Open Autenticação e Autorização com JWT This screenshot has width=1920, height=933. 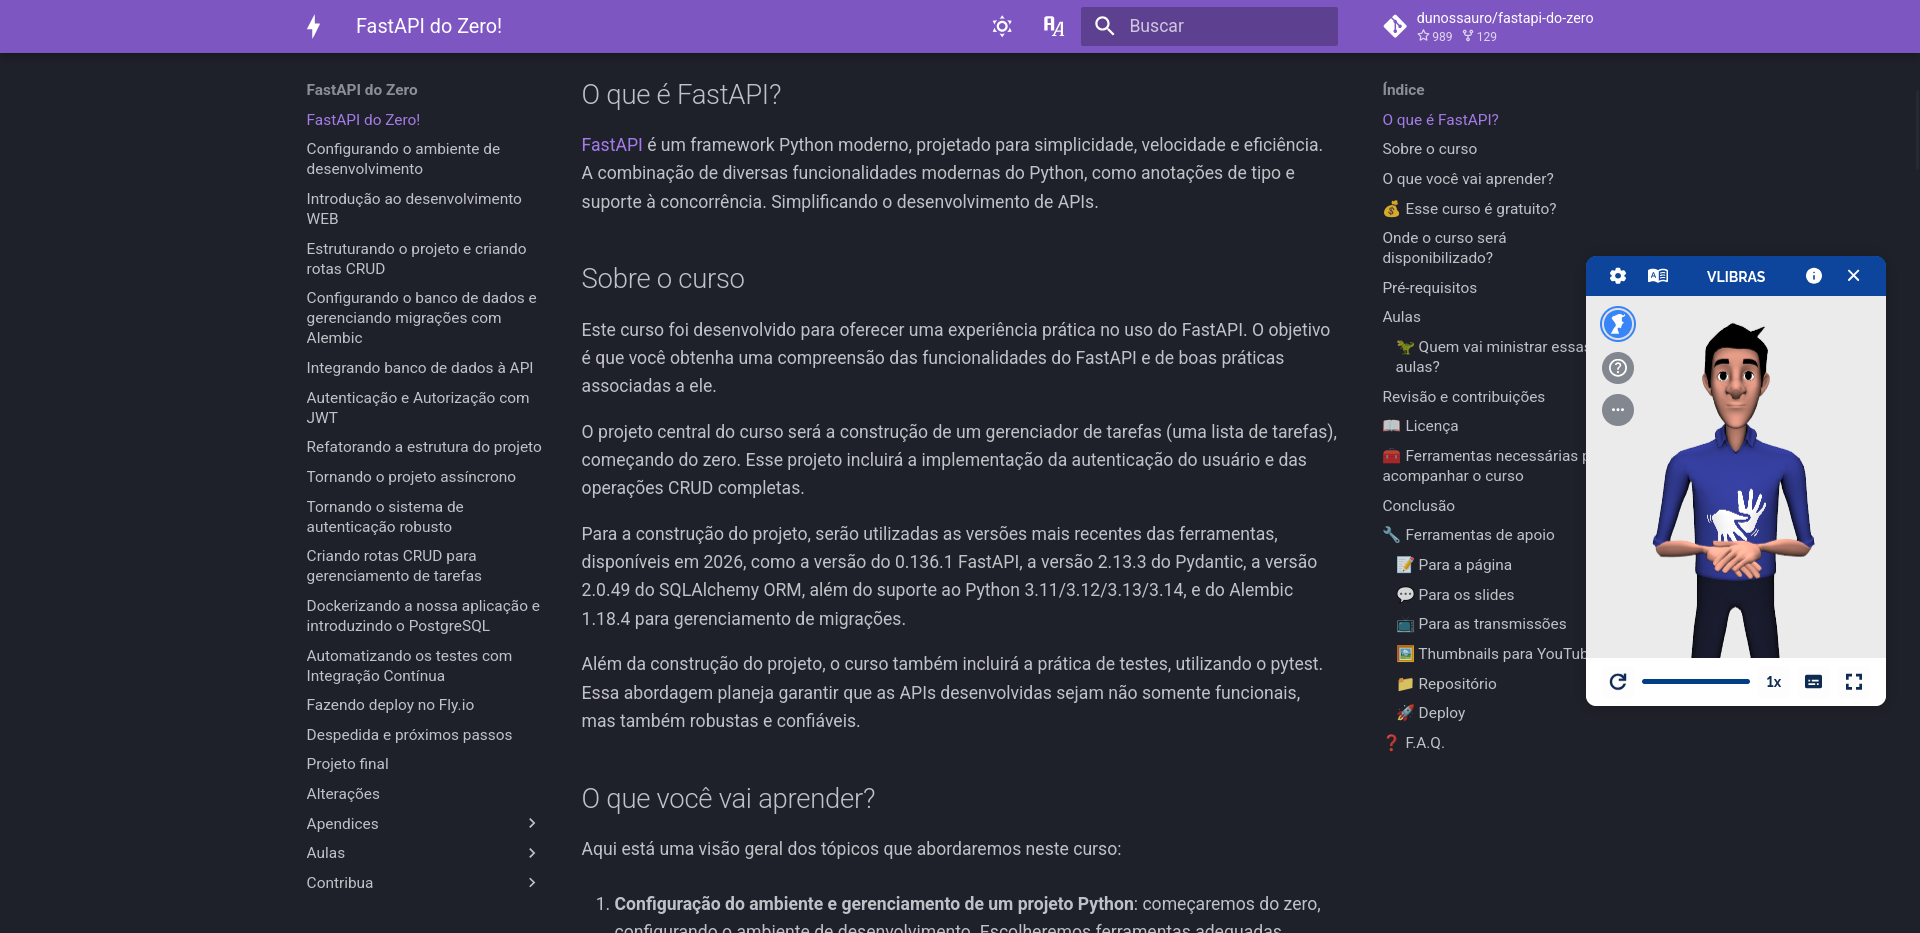tap(418, 408)
